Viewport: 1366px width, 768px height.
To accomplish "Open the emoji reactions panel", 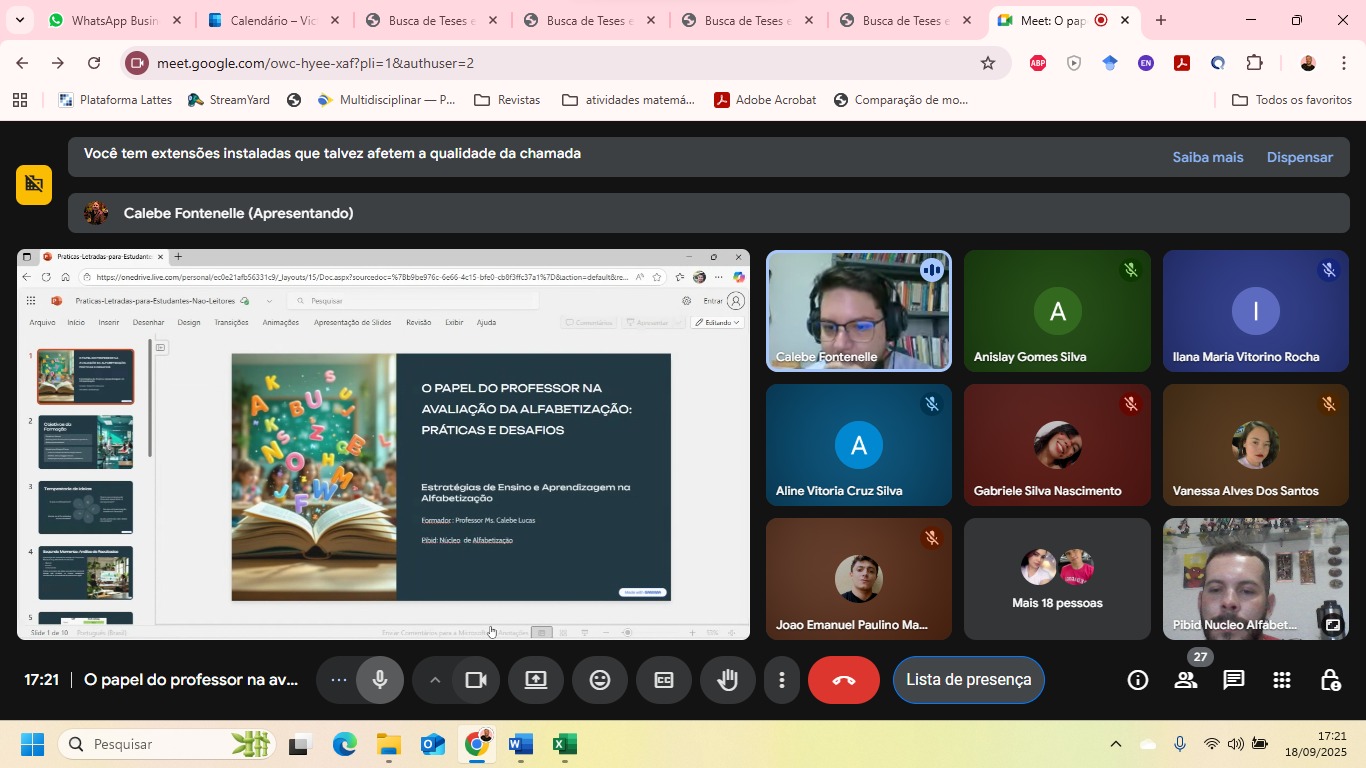I will coord(600,680).
